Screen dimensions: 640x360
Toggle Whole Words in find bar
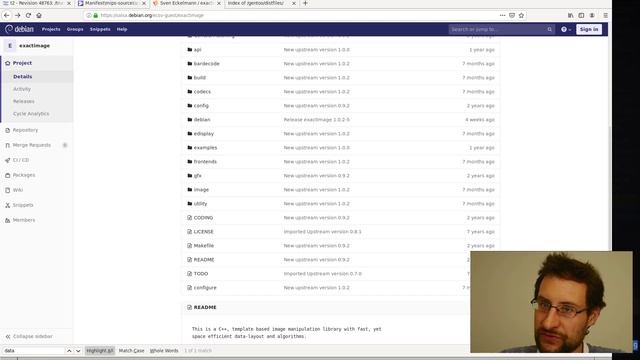coord(164,351)
